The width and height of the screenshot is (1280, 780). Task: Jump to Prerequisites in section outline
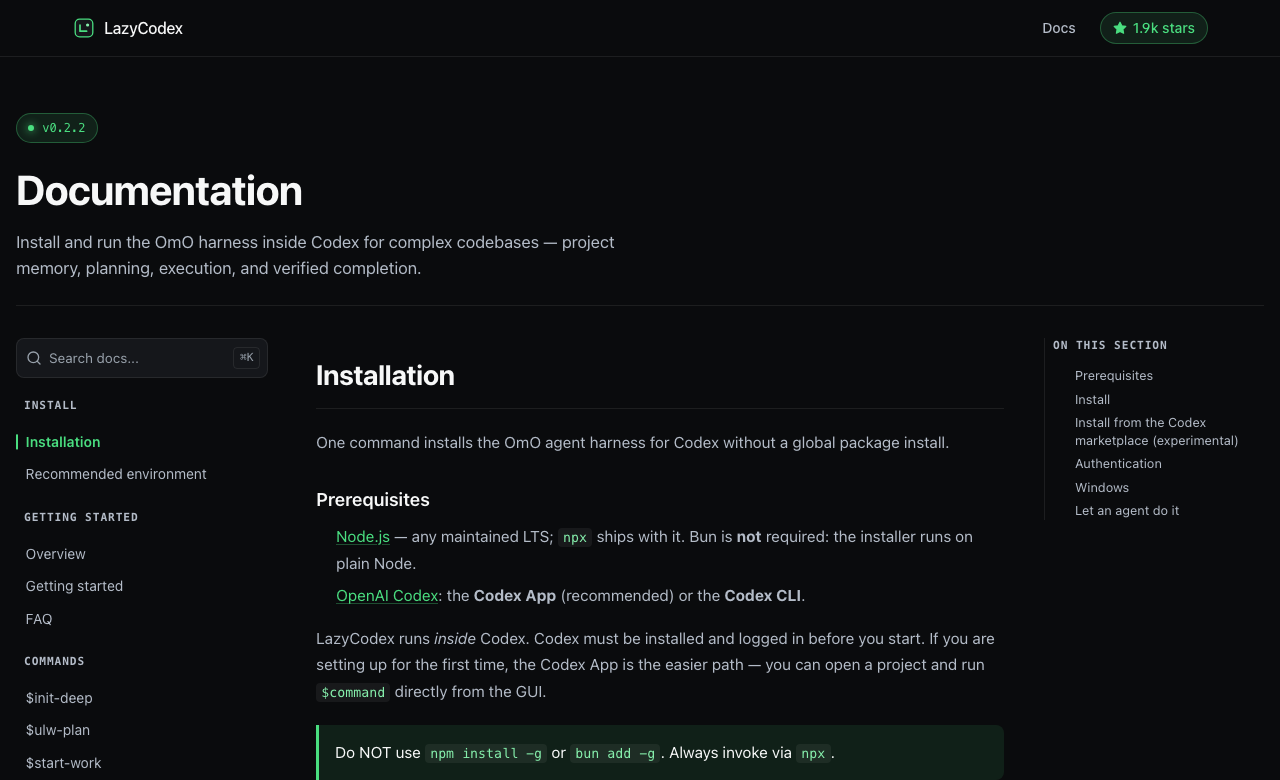1114,376
